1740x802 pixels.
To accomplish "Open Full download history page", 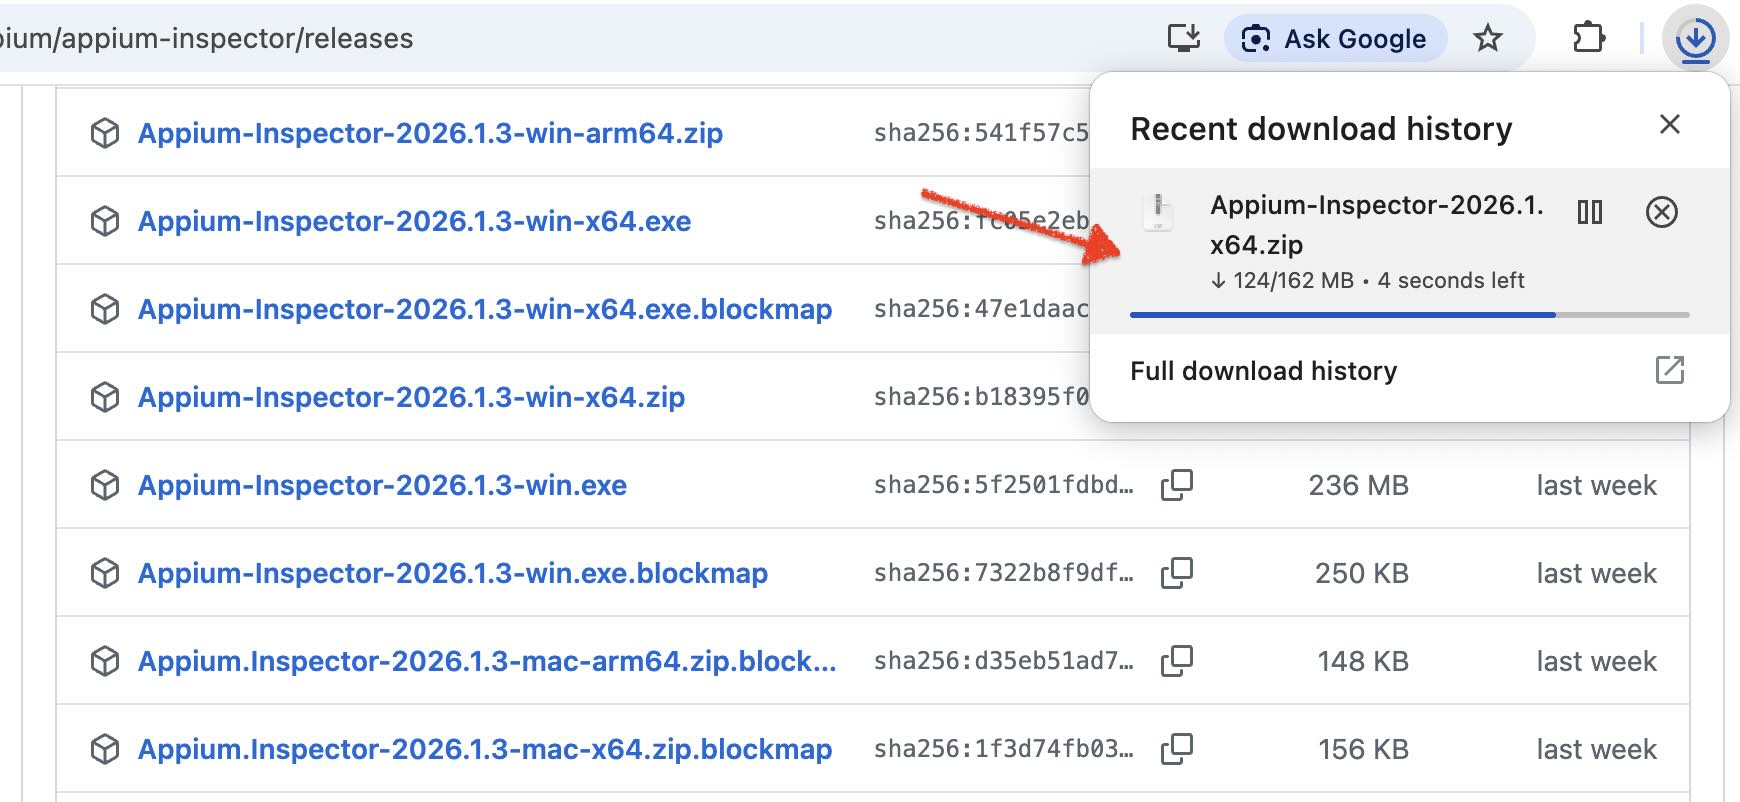I will coord(1263,371).
